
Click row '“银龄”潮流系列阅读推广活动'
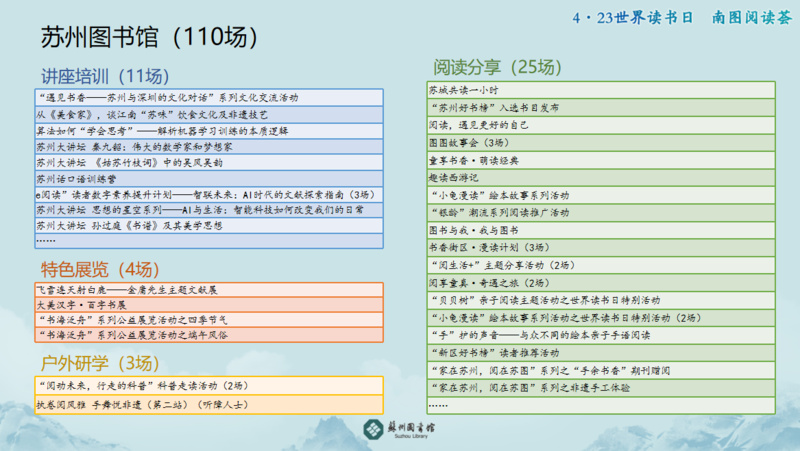(601, 213)
